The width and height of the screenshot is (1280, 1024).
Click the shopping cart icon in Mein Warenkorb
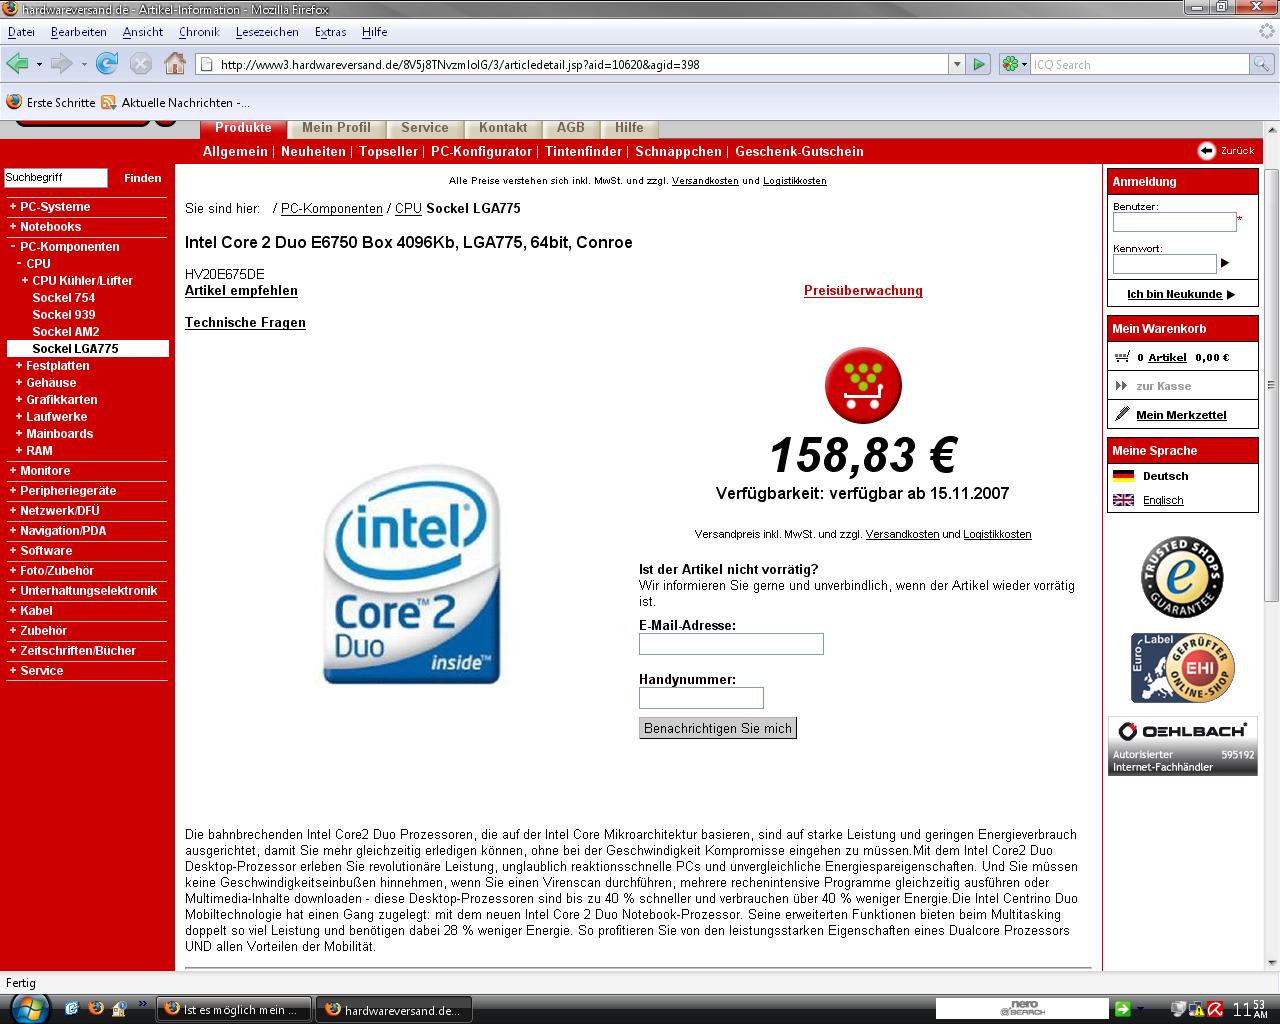pos(1122,356)
